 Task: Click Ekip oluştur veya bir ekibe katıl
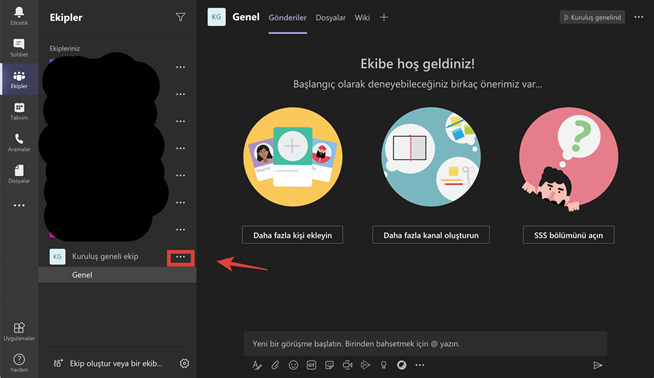tap(108, 363)
